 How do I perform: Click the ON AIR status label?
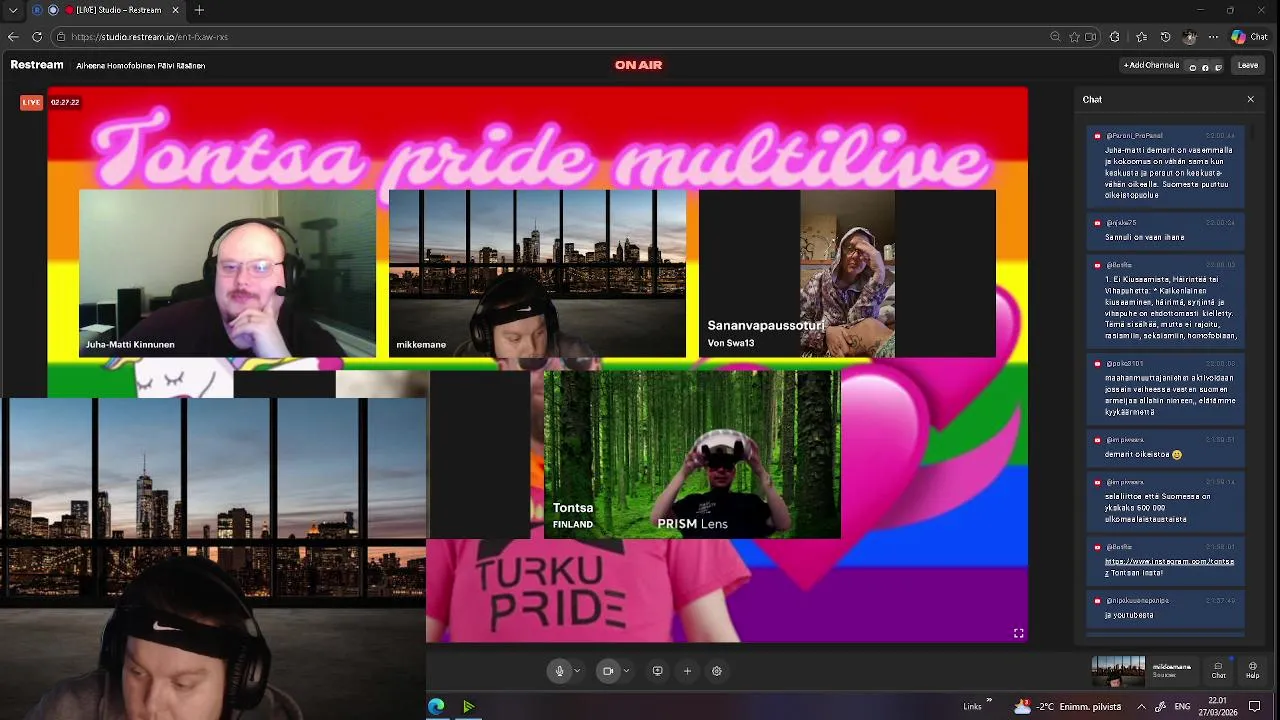click(x=638, y=65)
